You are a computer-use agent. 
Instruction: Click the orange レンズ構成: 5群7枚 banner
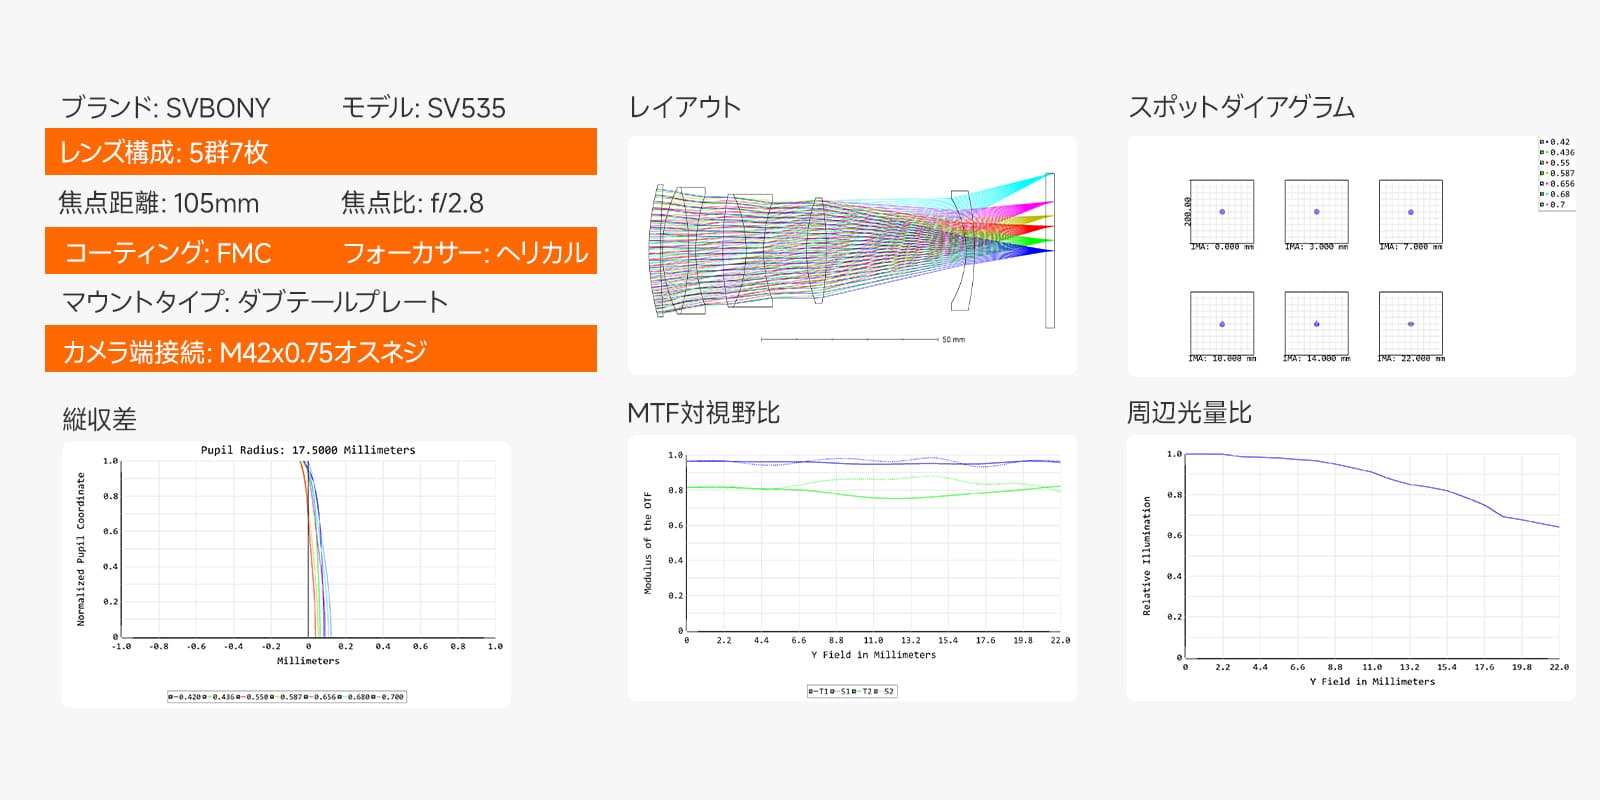click(320, 152)
